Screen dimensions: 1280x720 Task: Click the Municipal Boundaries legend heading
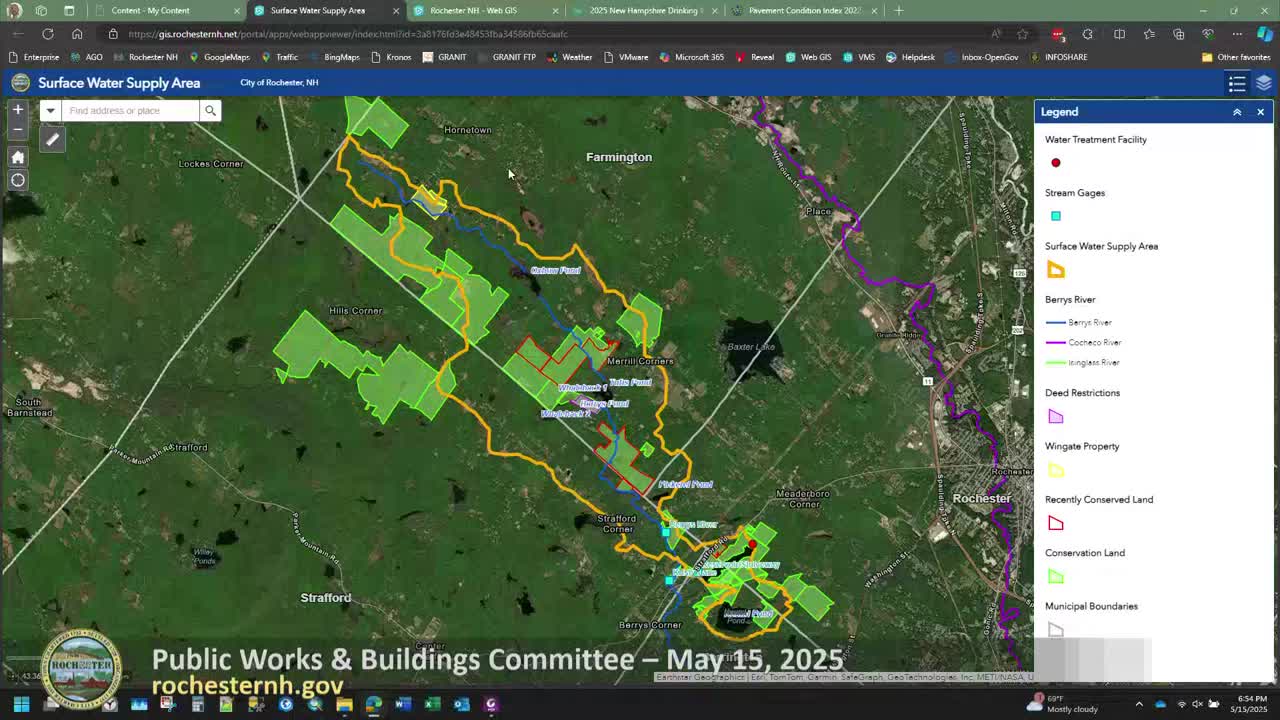1091,606
